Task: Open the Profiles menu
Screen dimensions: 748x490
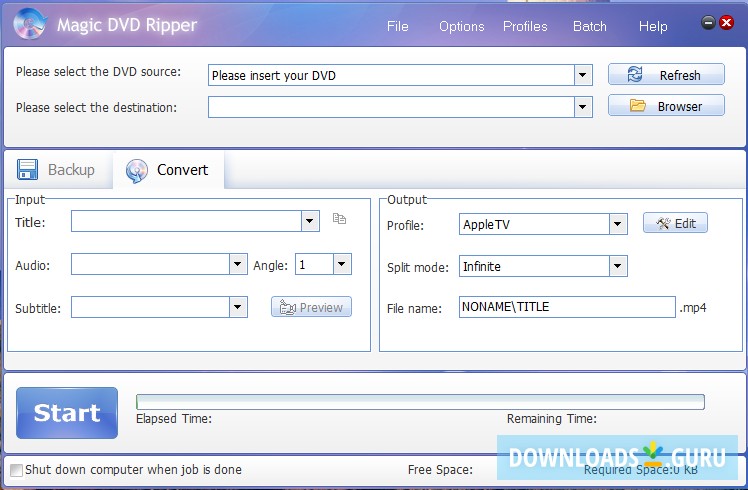Action: (525, 26)
